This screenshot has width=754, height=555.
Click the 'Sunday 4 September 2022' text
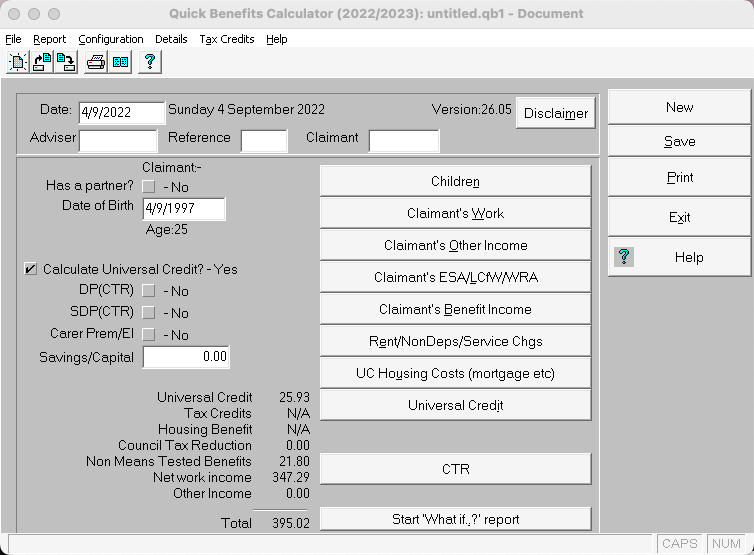pyautogui.click(x=246, y=110)
